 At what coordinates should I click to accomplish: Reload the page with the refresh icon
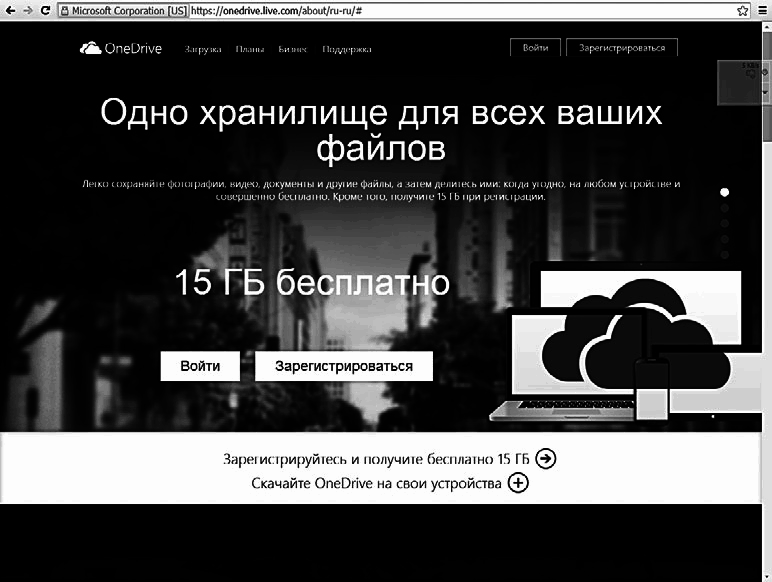tap(45, 10)
